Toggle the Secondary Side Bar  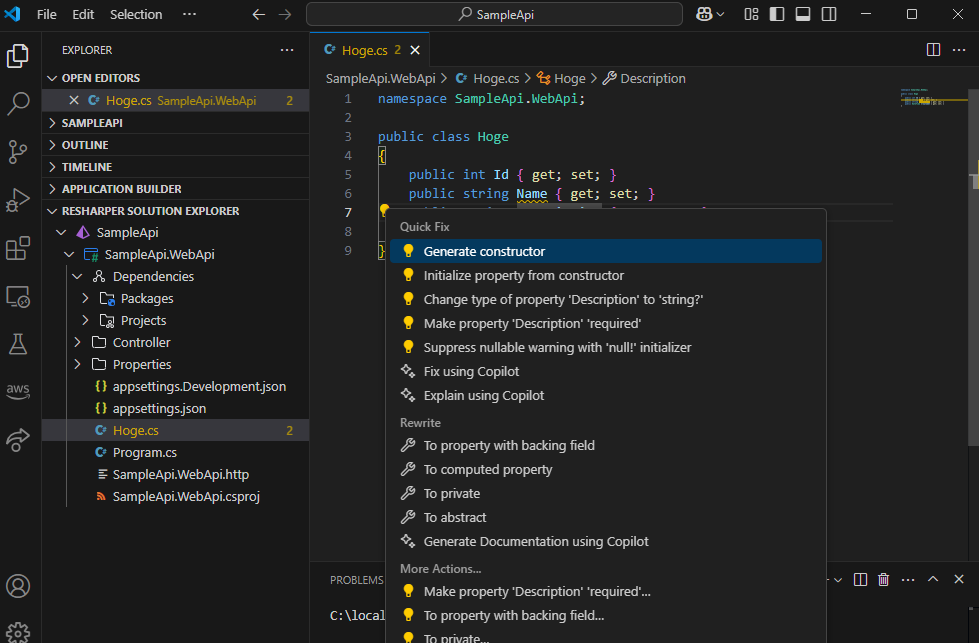pyautogui.click(x=828, y=14)
